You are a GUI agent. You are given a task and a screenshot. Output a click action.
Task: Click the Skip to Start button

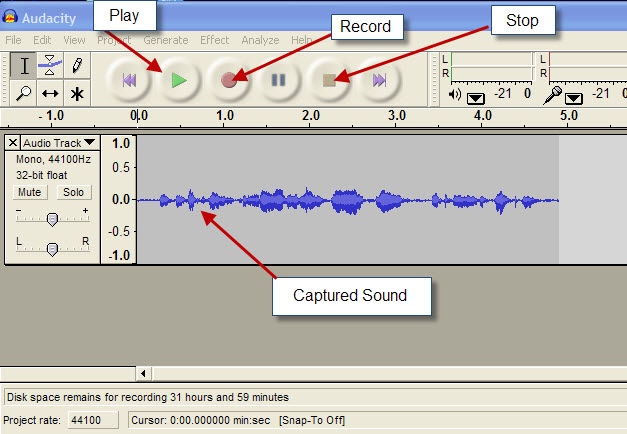click(x=129, y=80)
